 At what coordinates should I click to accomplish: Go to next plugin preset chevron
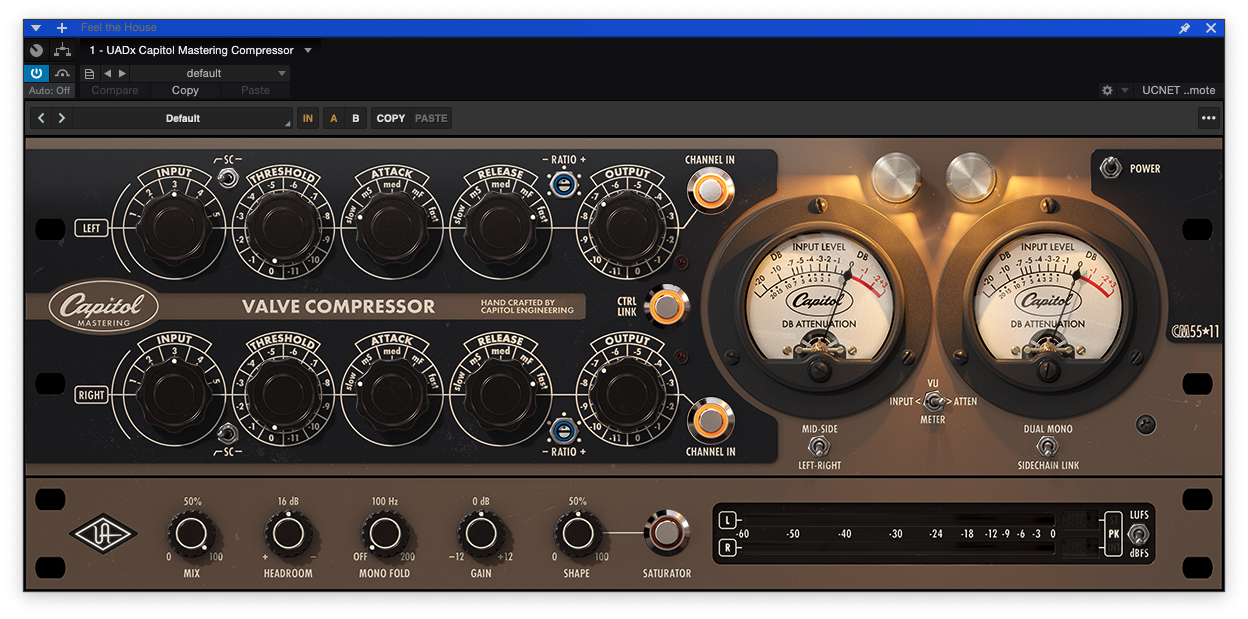(62, 118)
